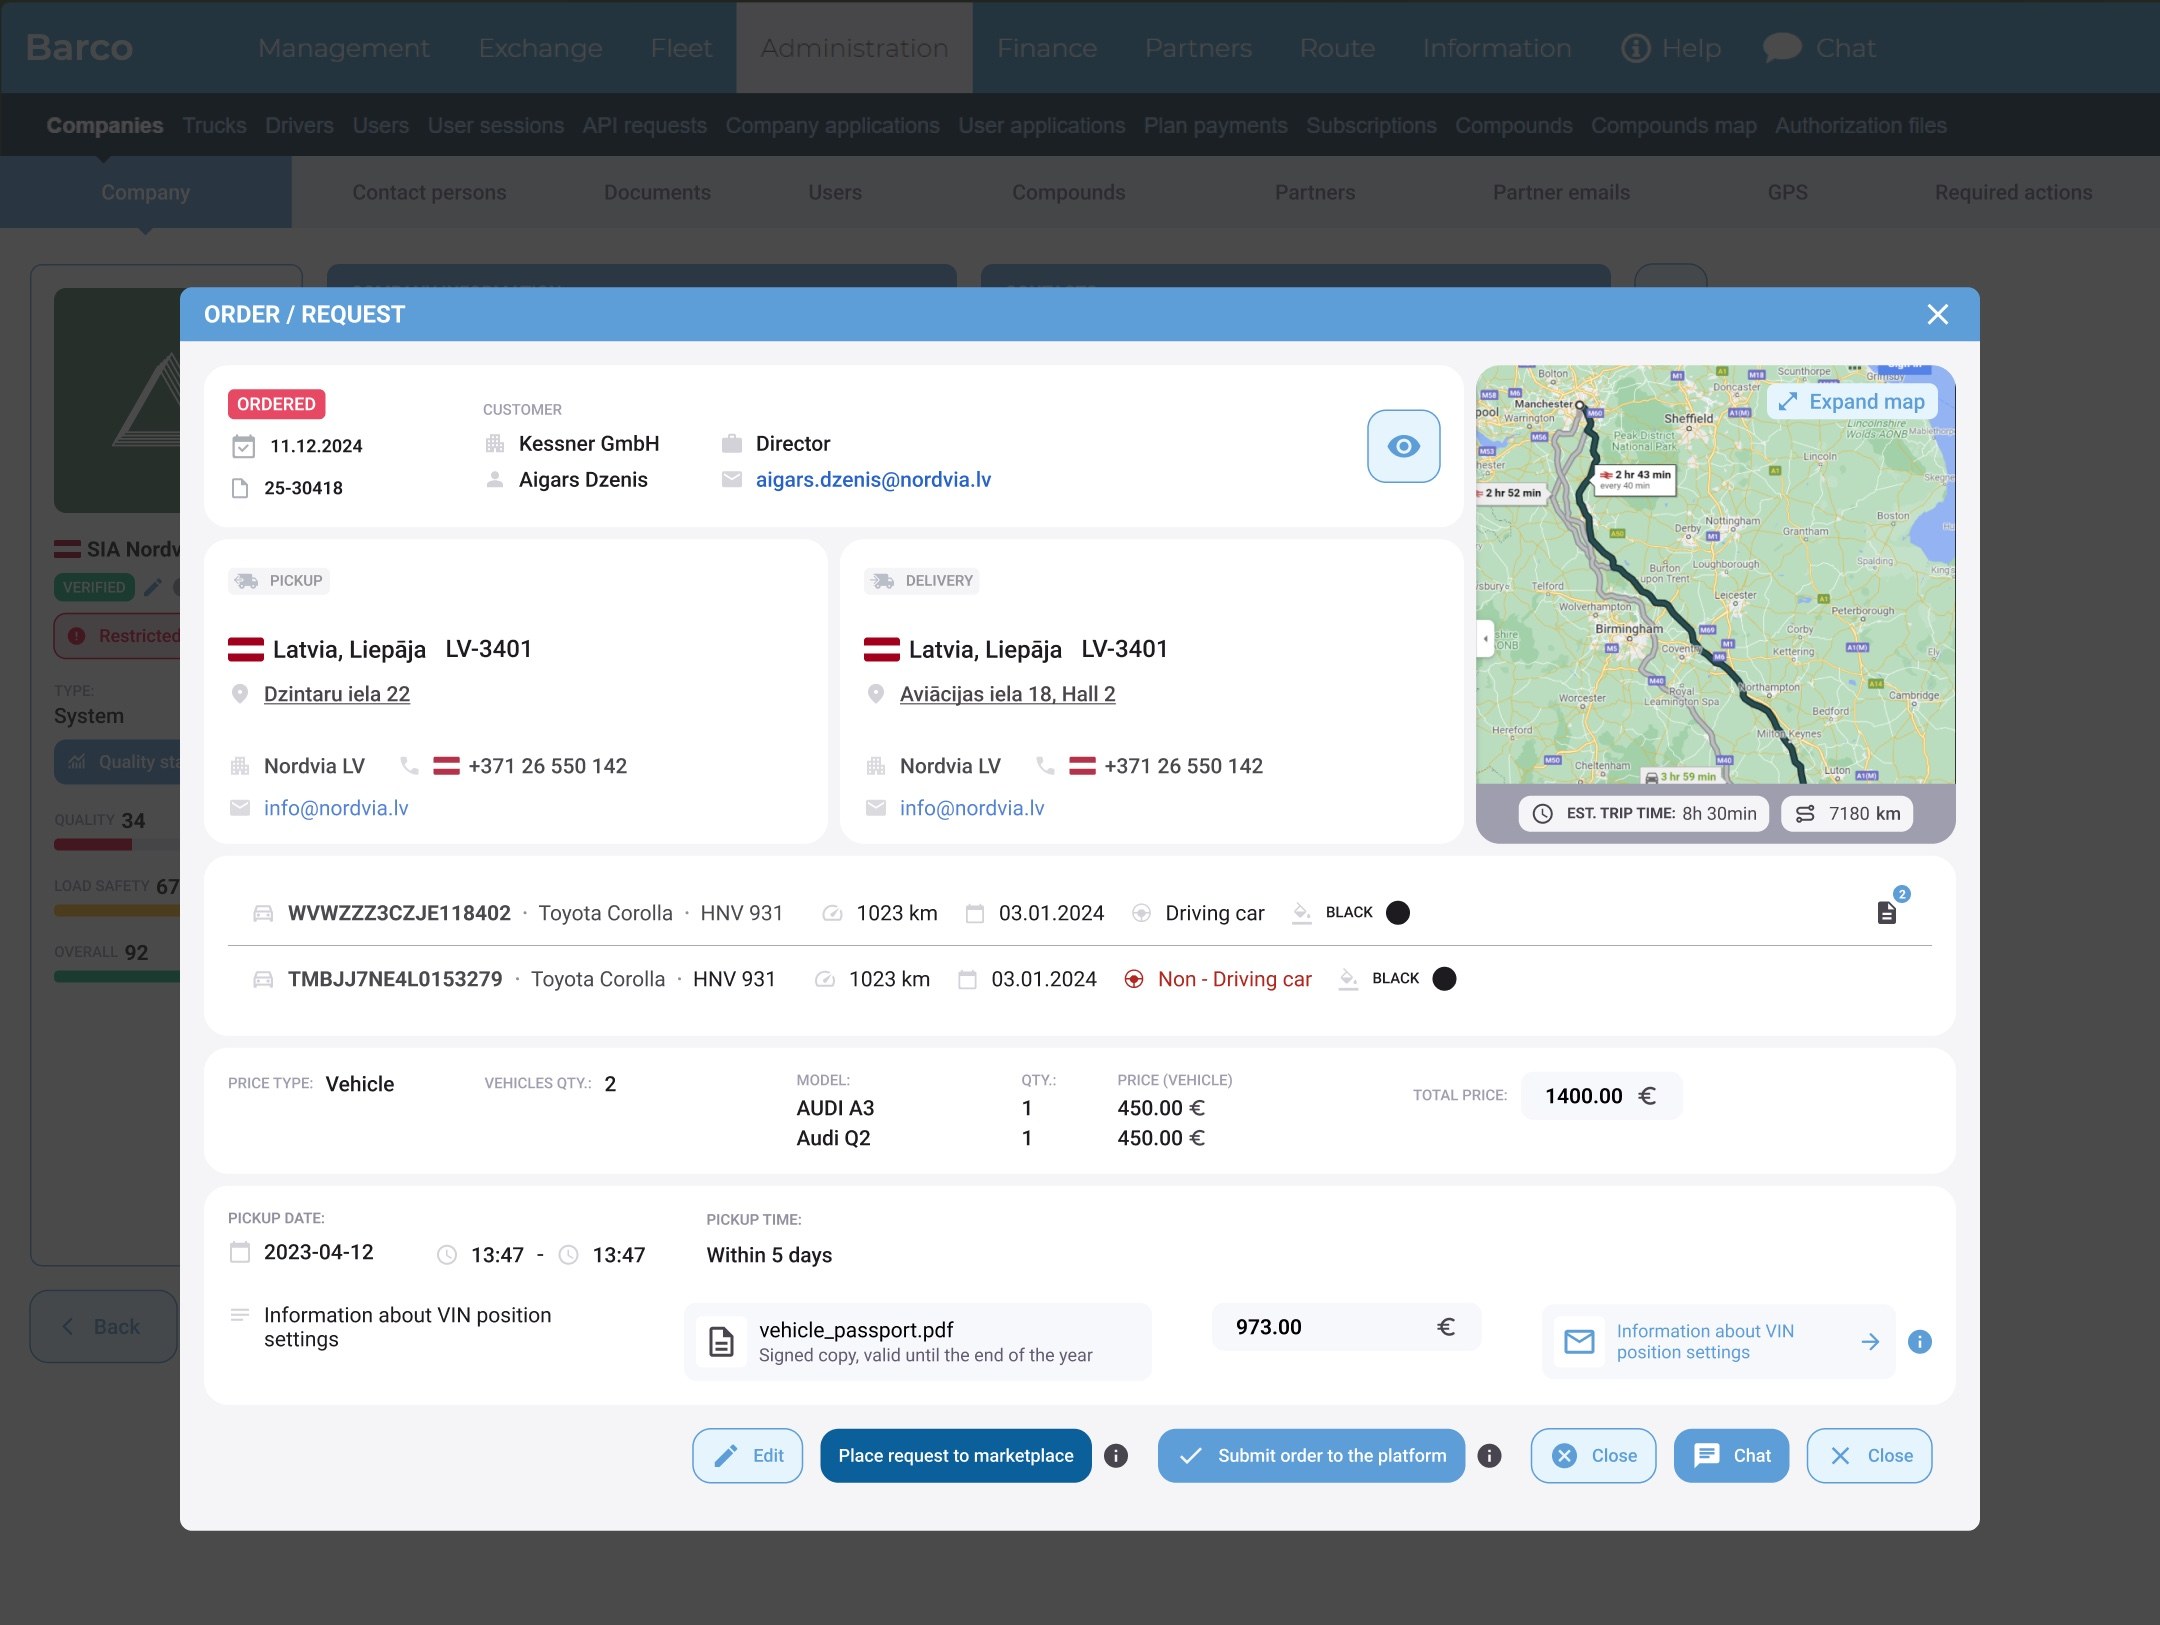
Task: Click the Edit button
Action: (x=747, y=1456)
